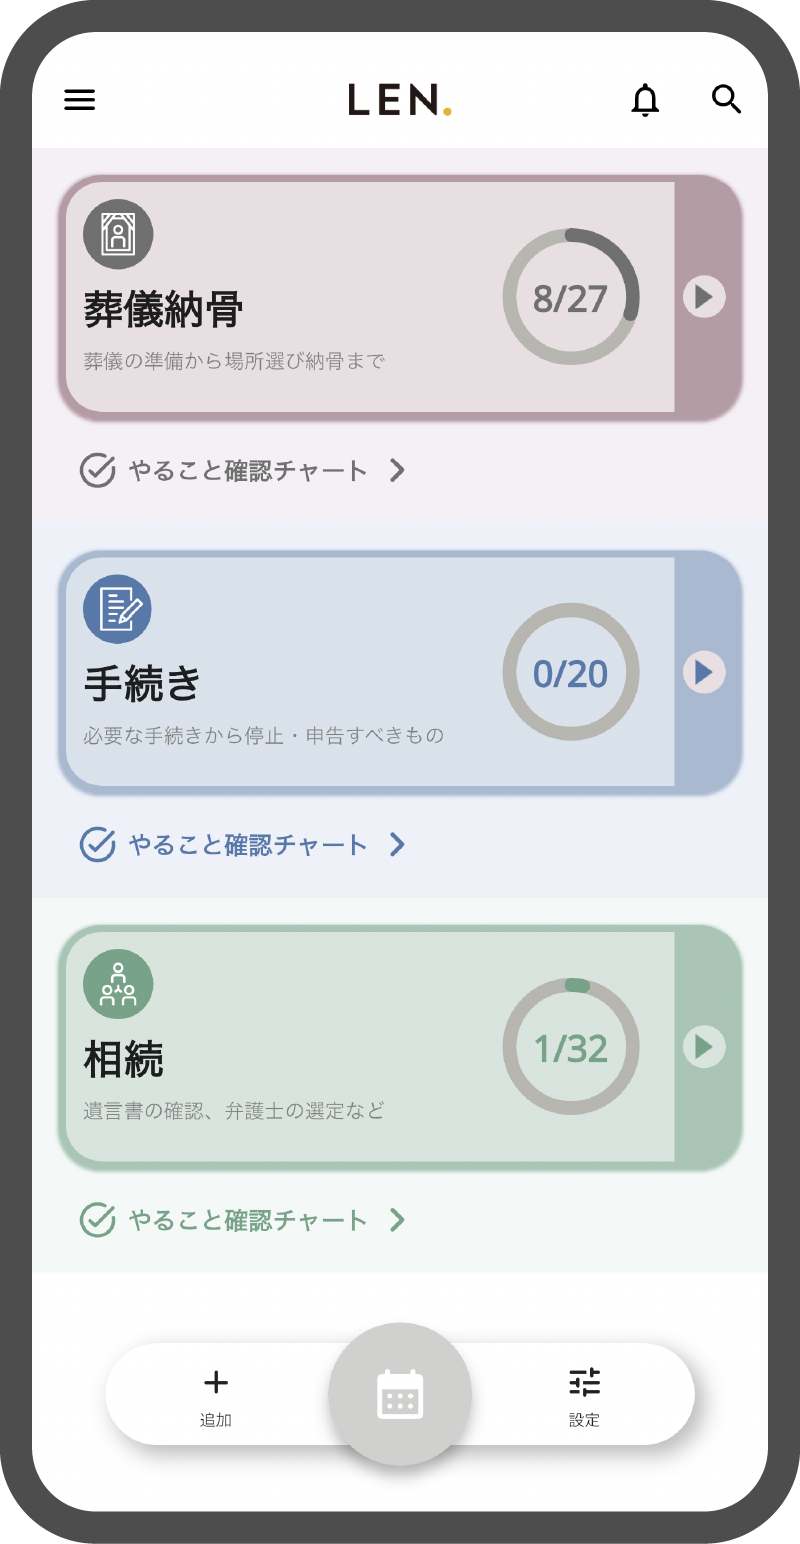Expand 相続 card with green arrow
Screen dimensions: 800x1544
704,1046
